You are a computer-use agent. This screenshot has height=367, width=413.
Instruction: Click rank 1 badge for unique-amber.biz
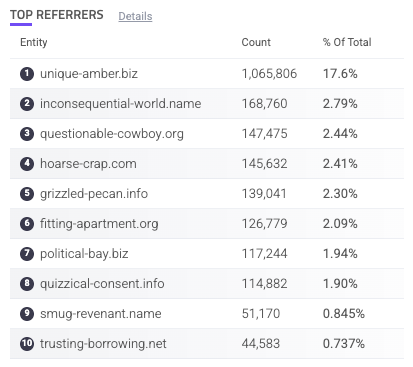[x=27, y=74]
